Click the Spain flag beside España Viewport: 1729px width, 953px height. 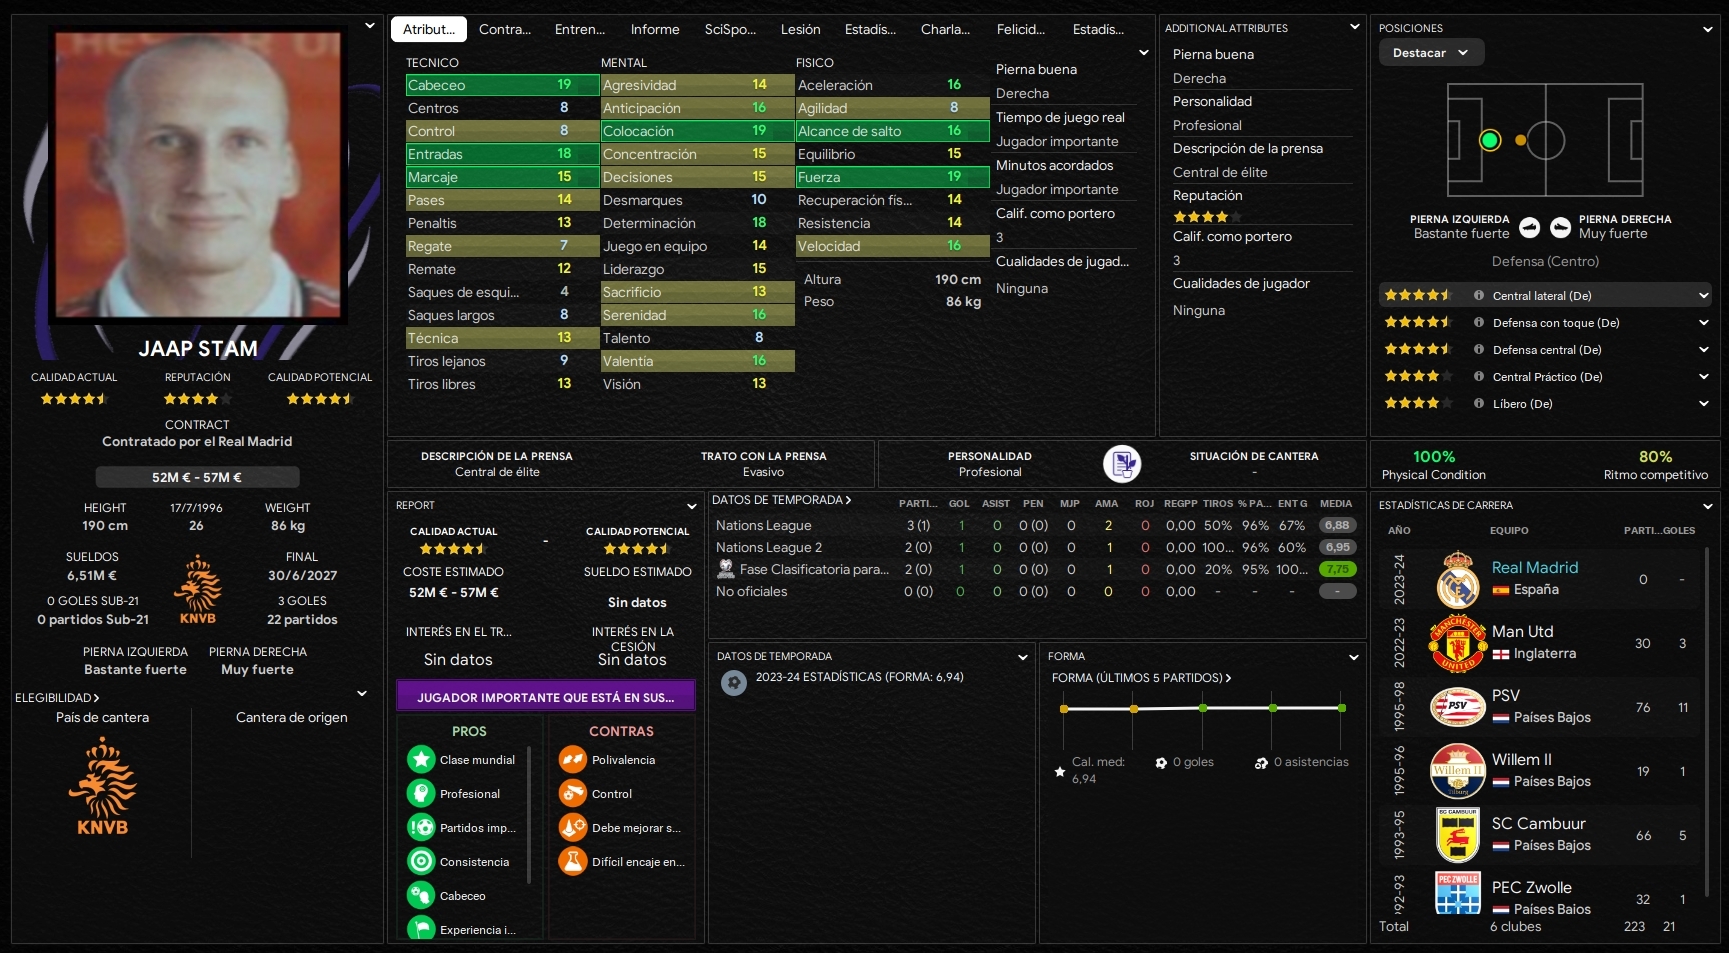point(1500,590)
